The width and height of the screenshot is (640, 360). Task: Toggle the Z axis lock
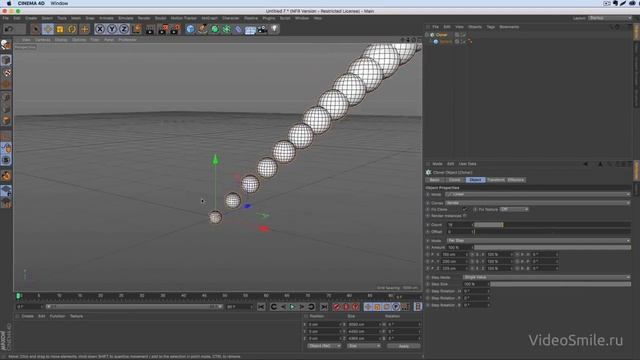[x=124, y=29]
